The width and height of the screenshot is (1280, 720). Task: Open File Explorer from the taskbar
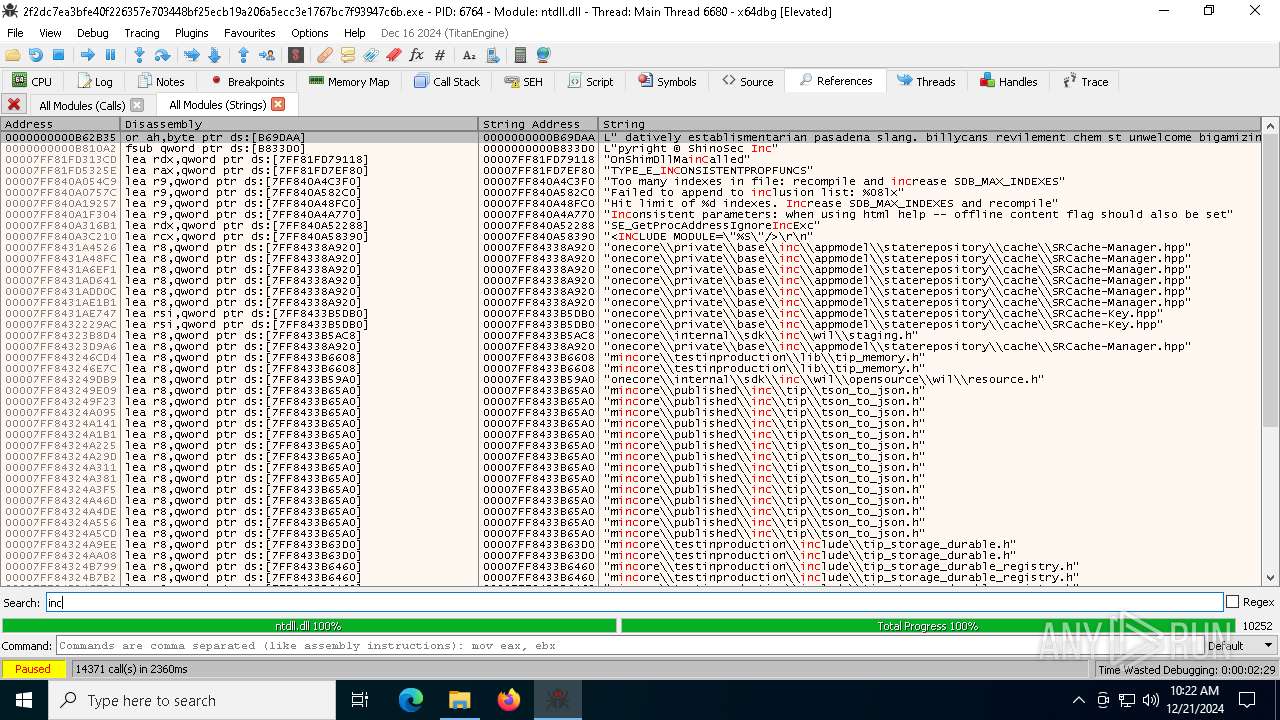(460, 700)
